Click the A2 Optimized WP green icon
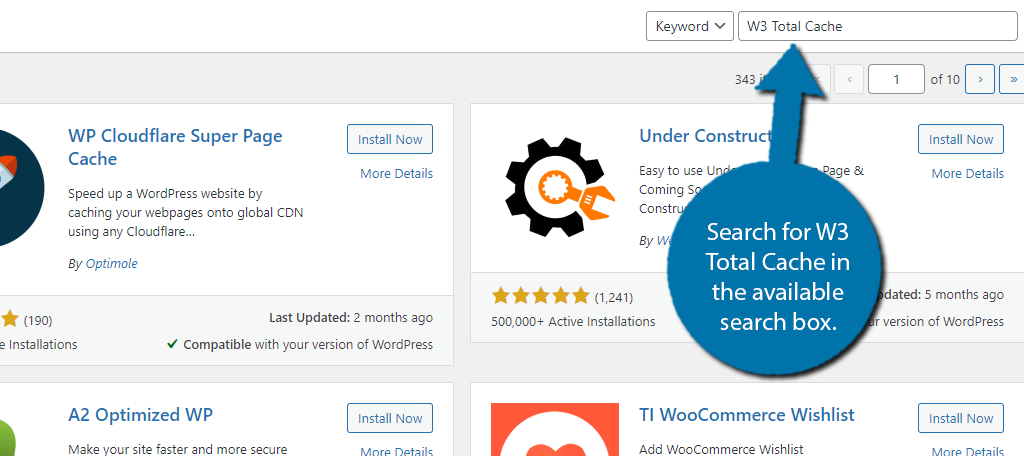This screenshot has width=1024, height=456. [8, 436]
